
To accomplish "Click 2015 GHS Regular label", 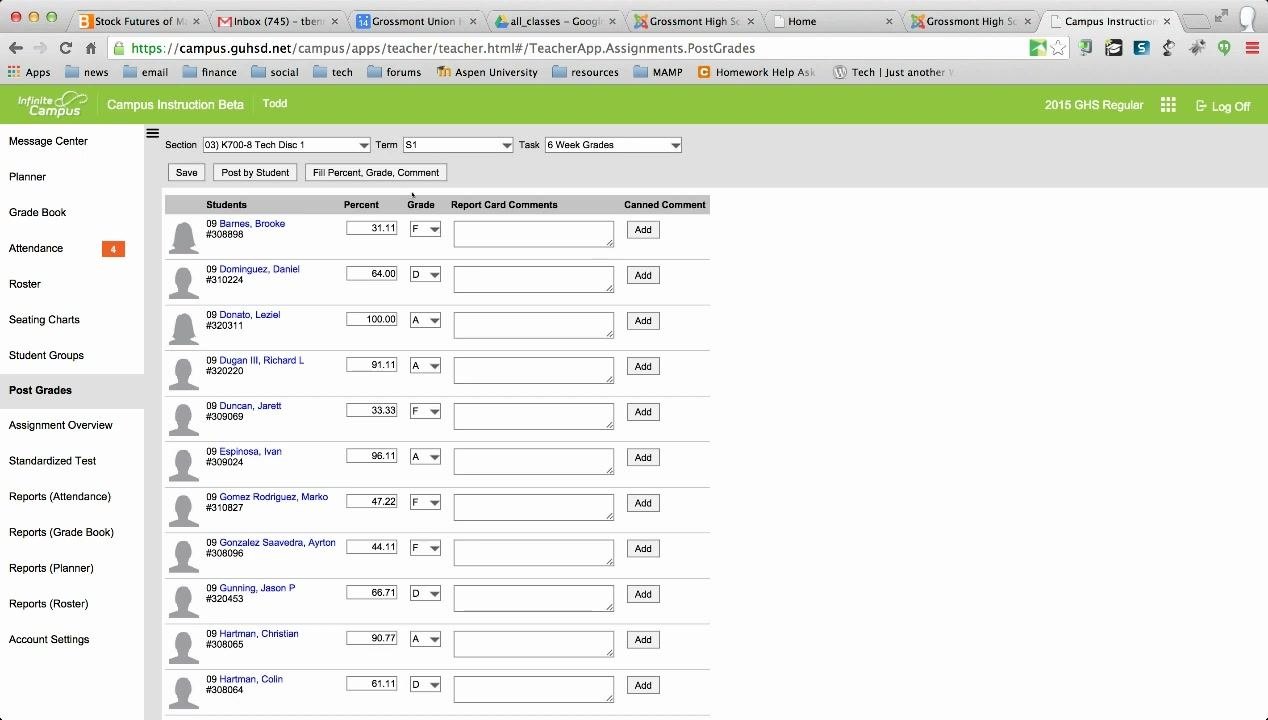I will tap(1094, 105).
